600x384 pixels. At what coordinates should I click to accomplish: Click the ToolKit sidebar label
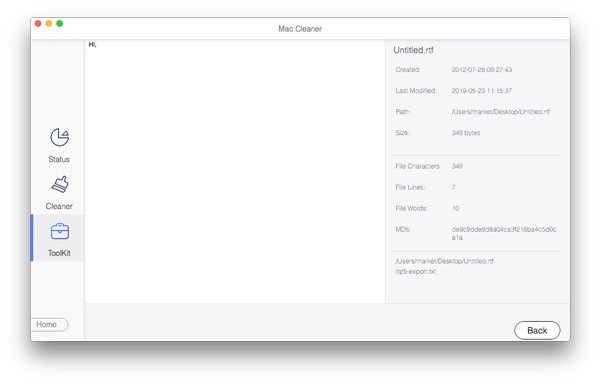59,253
